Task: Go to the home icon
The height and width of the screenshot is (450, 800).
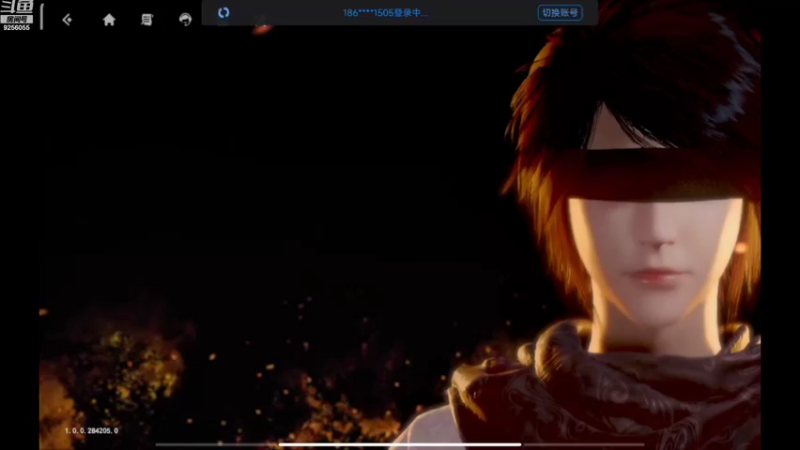Action: pos(109,20)
